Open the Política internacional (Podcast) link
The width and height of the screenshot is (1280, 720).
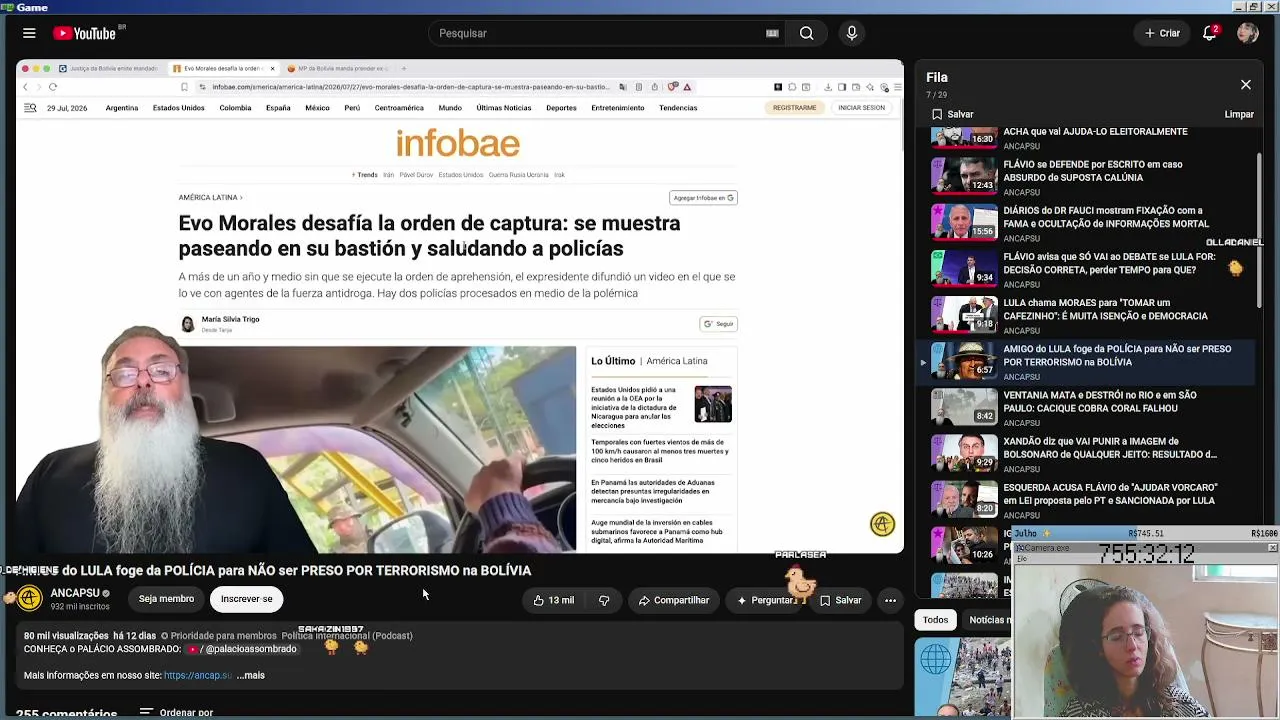point(347,636)
